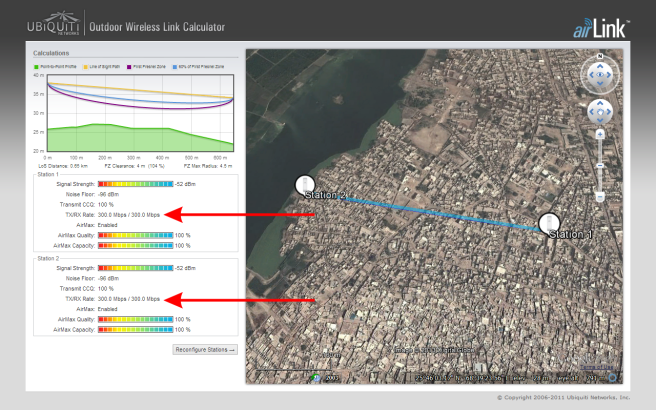The width and height of the screenshot is (656, 410).
Task: Click the hand icon in the pan control
Action: [x=599, y=111]
